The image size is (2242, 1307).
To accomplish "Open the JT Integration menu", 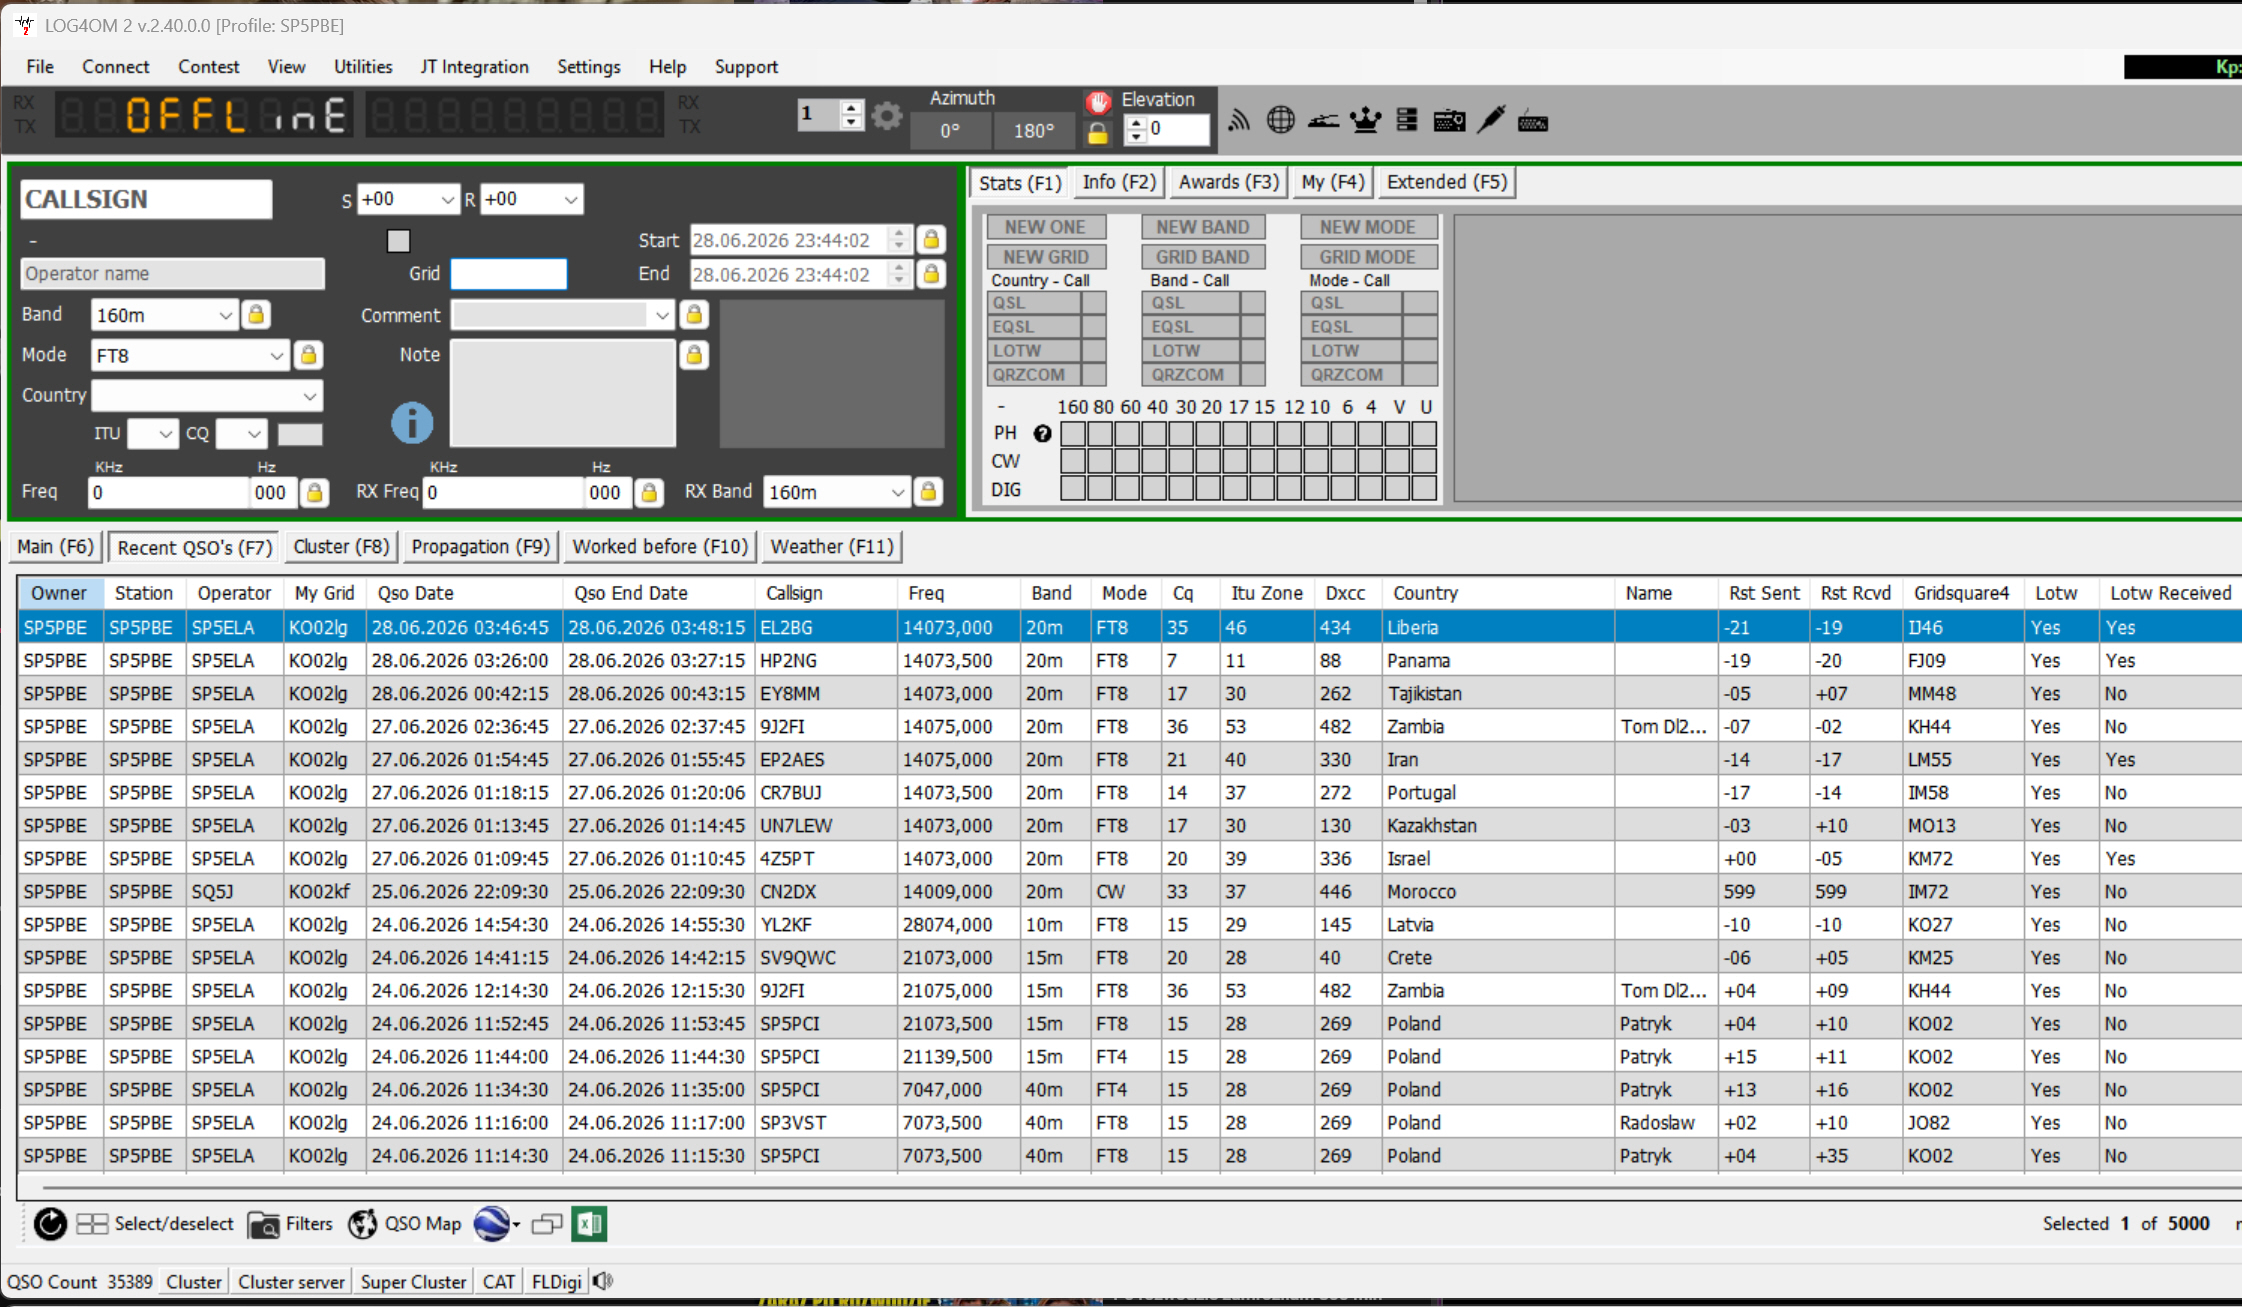I will click(x=475, y=67).
